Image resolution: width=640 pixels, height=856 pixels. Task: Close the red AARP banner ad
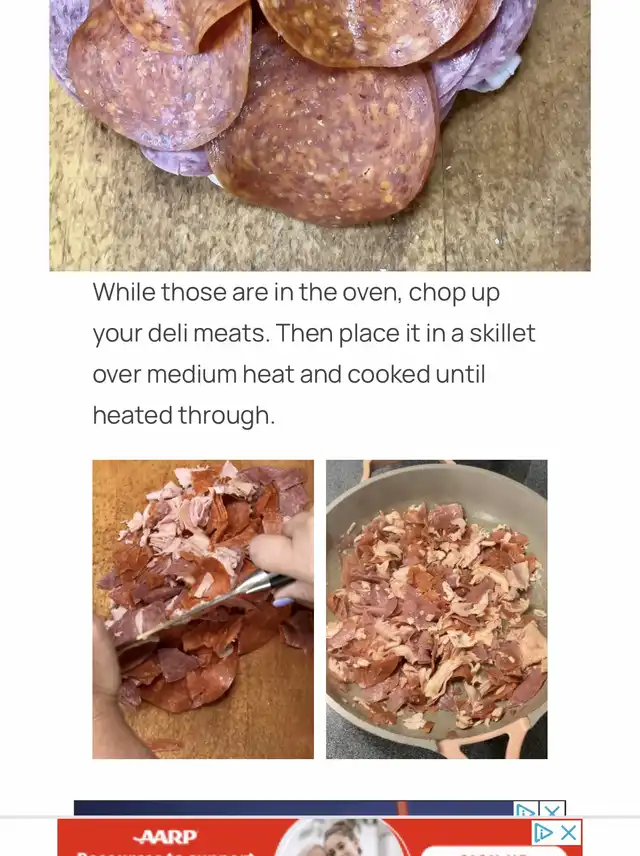[569, 833]
